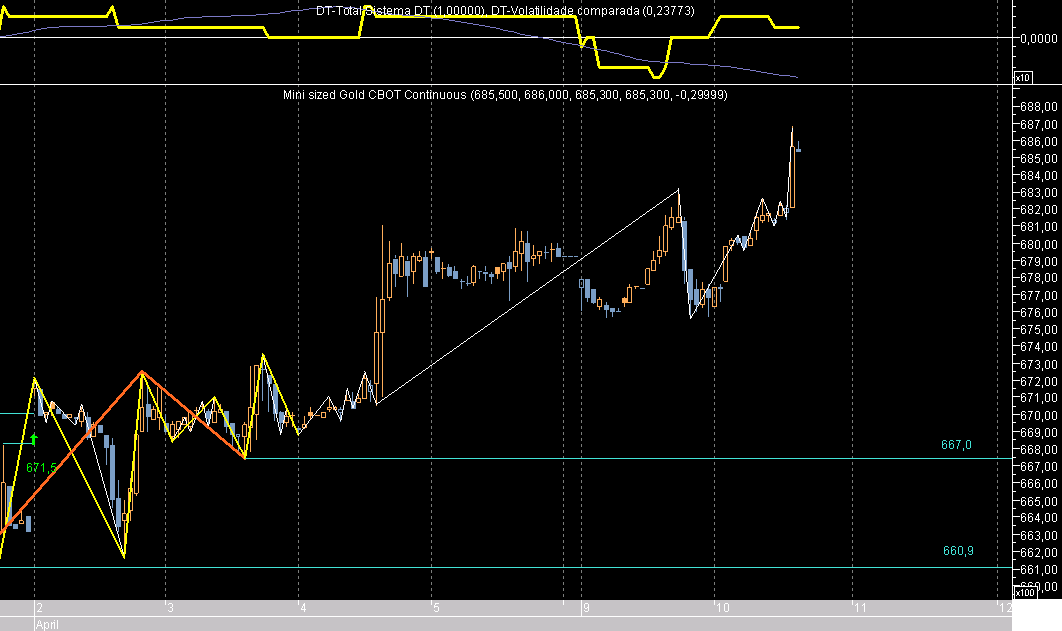Click the 665,00 price axis label
This screenshot has height=631, width=1062.
coord(1039,502)
